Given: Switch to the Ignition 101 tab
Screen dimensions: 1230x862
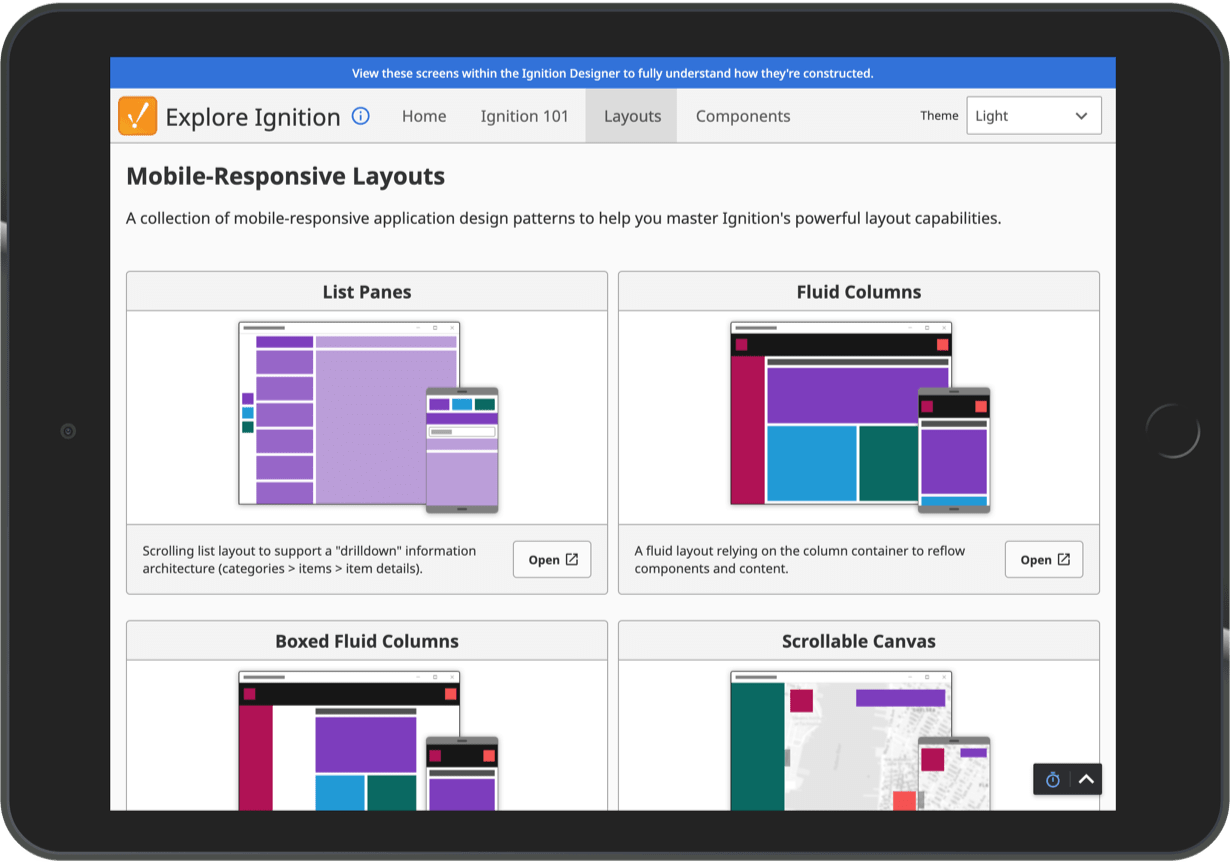Looking at the screenshot, I should click(524, 116).
